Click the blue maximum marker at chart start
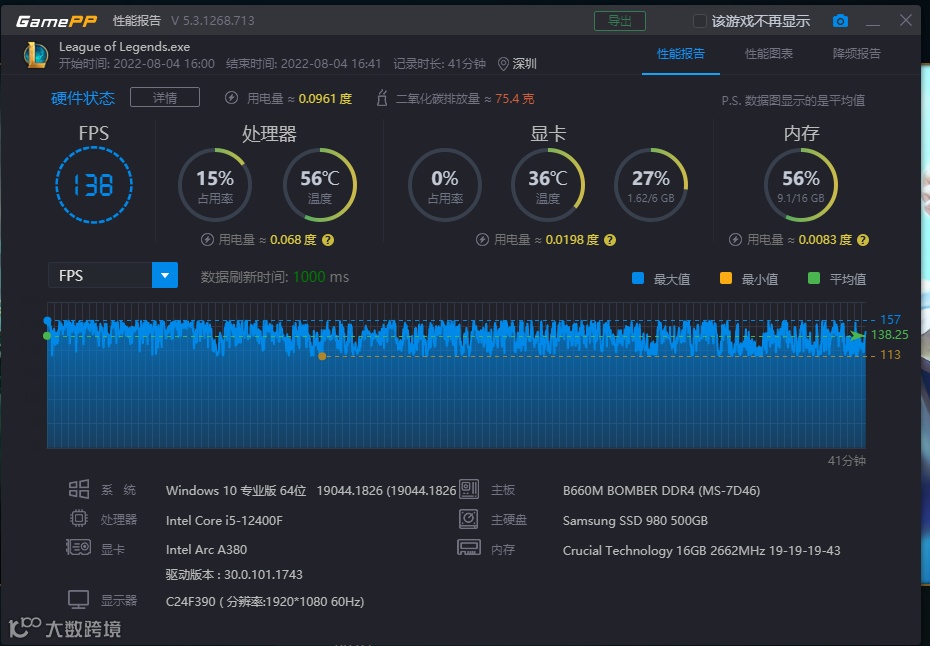This screenshot has height=646, width=930. click(47, 321)
